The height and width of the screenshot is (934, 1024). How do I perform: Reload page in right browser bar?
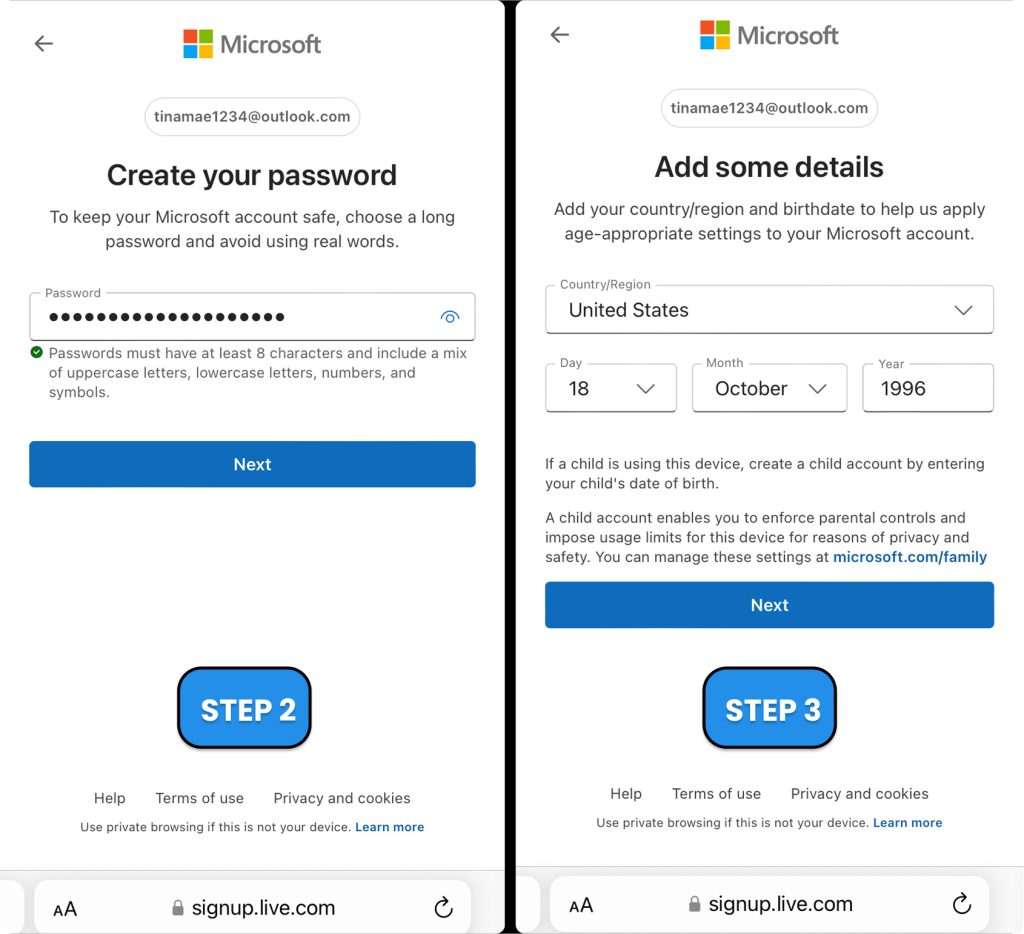[x=961, y=903]
